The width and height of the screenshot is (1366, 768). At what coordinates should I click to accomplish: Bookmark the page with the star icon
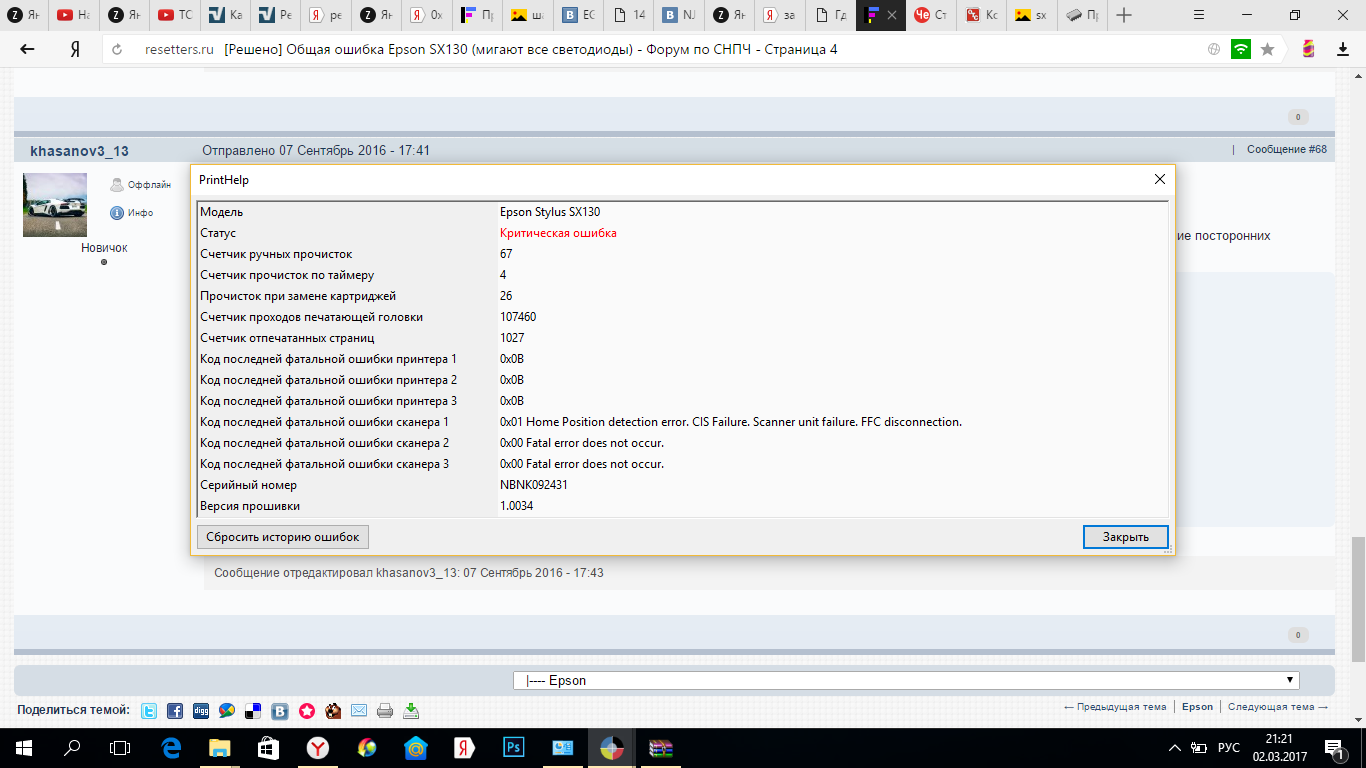pyautogui.click(x=1268, y=49)
